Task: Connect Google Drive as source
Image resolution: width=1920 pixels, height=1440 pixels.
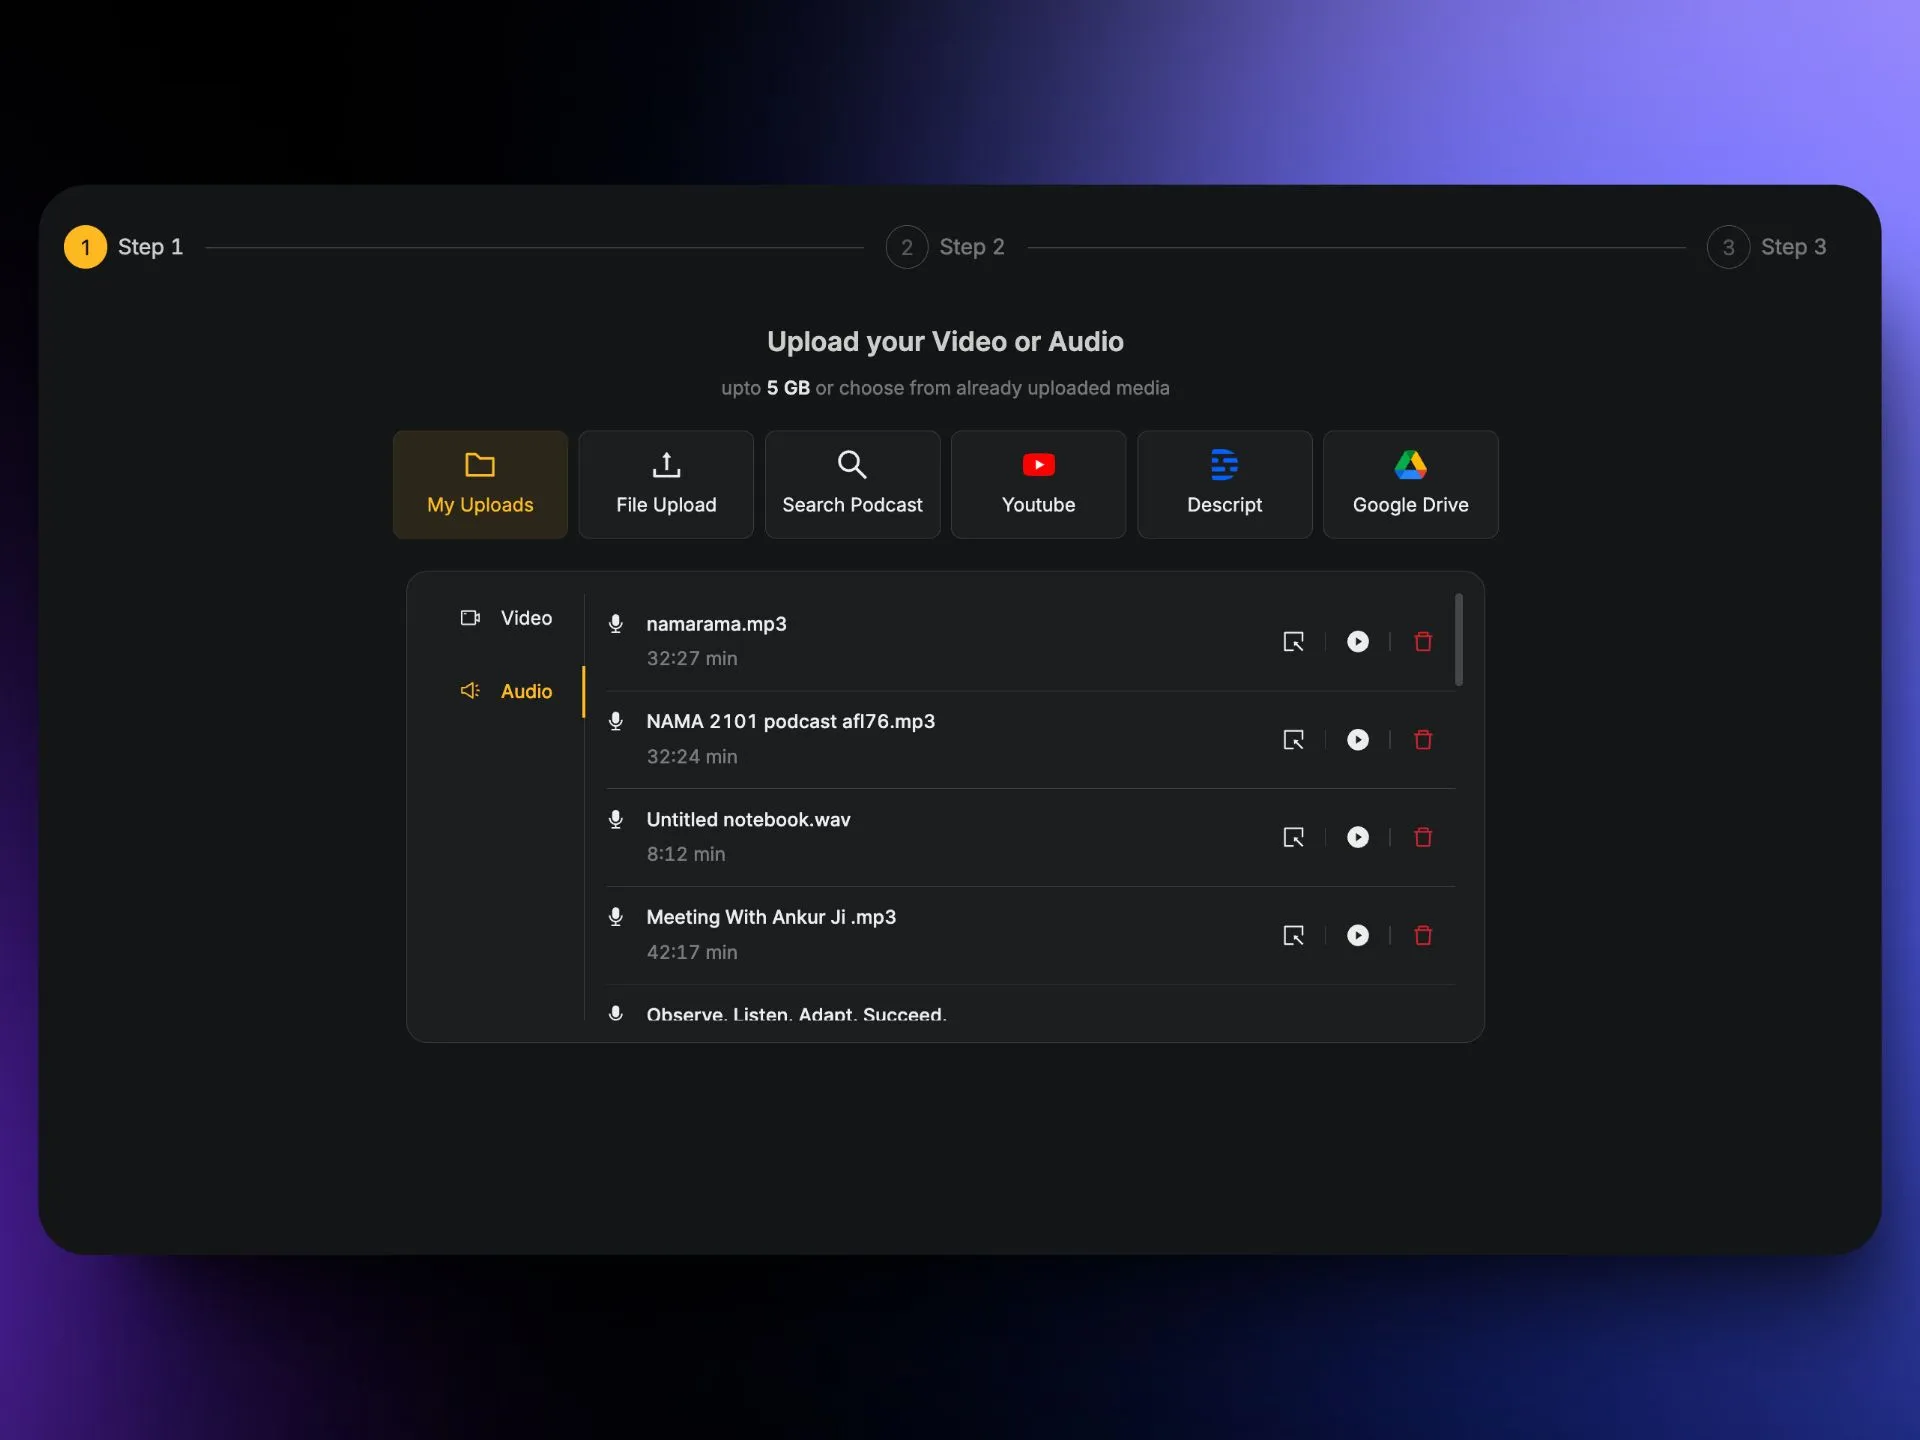Action: click(x=1410, y=484)
